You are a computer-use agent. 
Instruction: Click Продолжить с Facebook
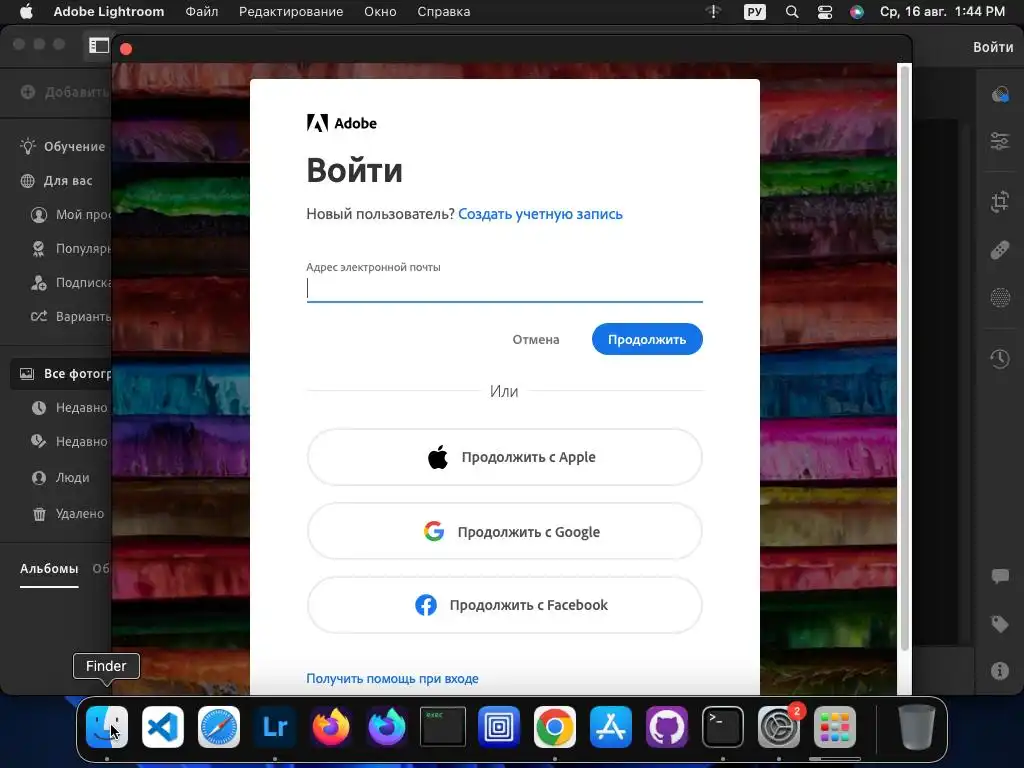point(505,605)
